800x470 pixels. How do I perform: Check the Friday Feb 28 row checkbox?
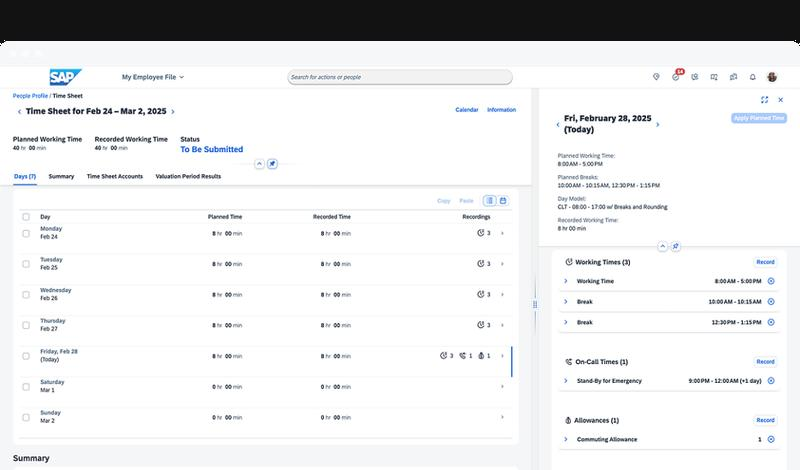tap(26, 356)
